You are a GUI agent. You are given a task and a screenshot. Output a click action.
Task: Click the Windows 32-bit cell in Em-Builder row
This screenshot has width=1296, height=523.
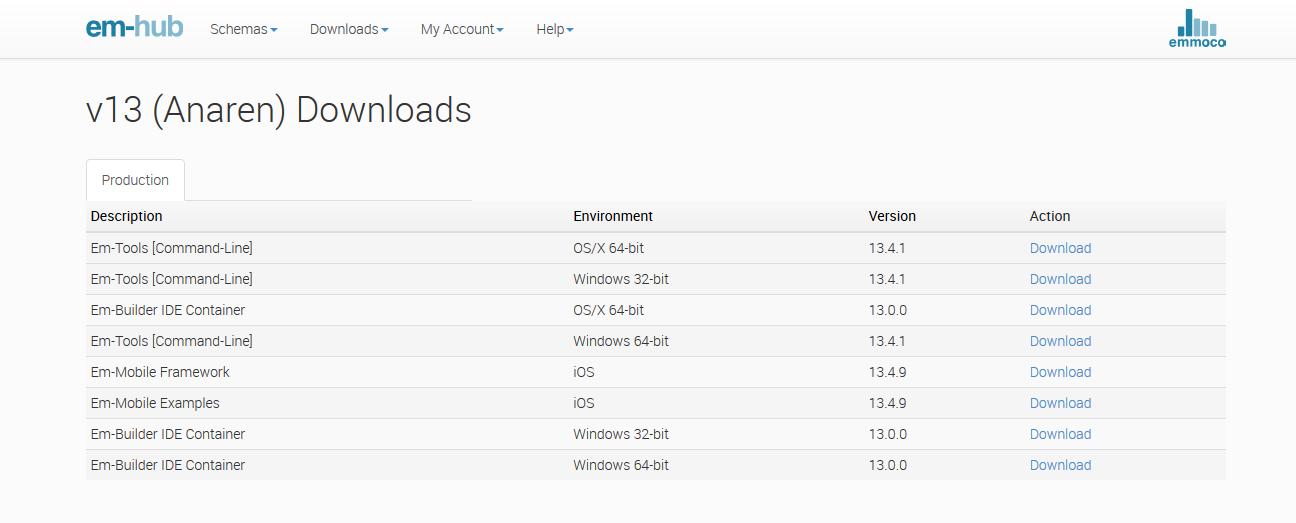(621, 434)
